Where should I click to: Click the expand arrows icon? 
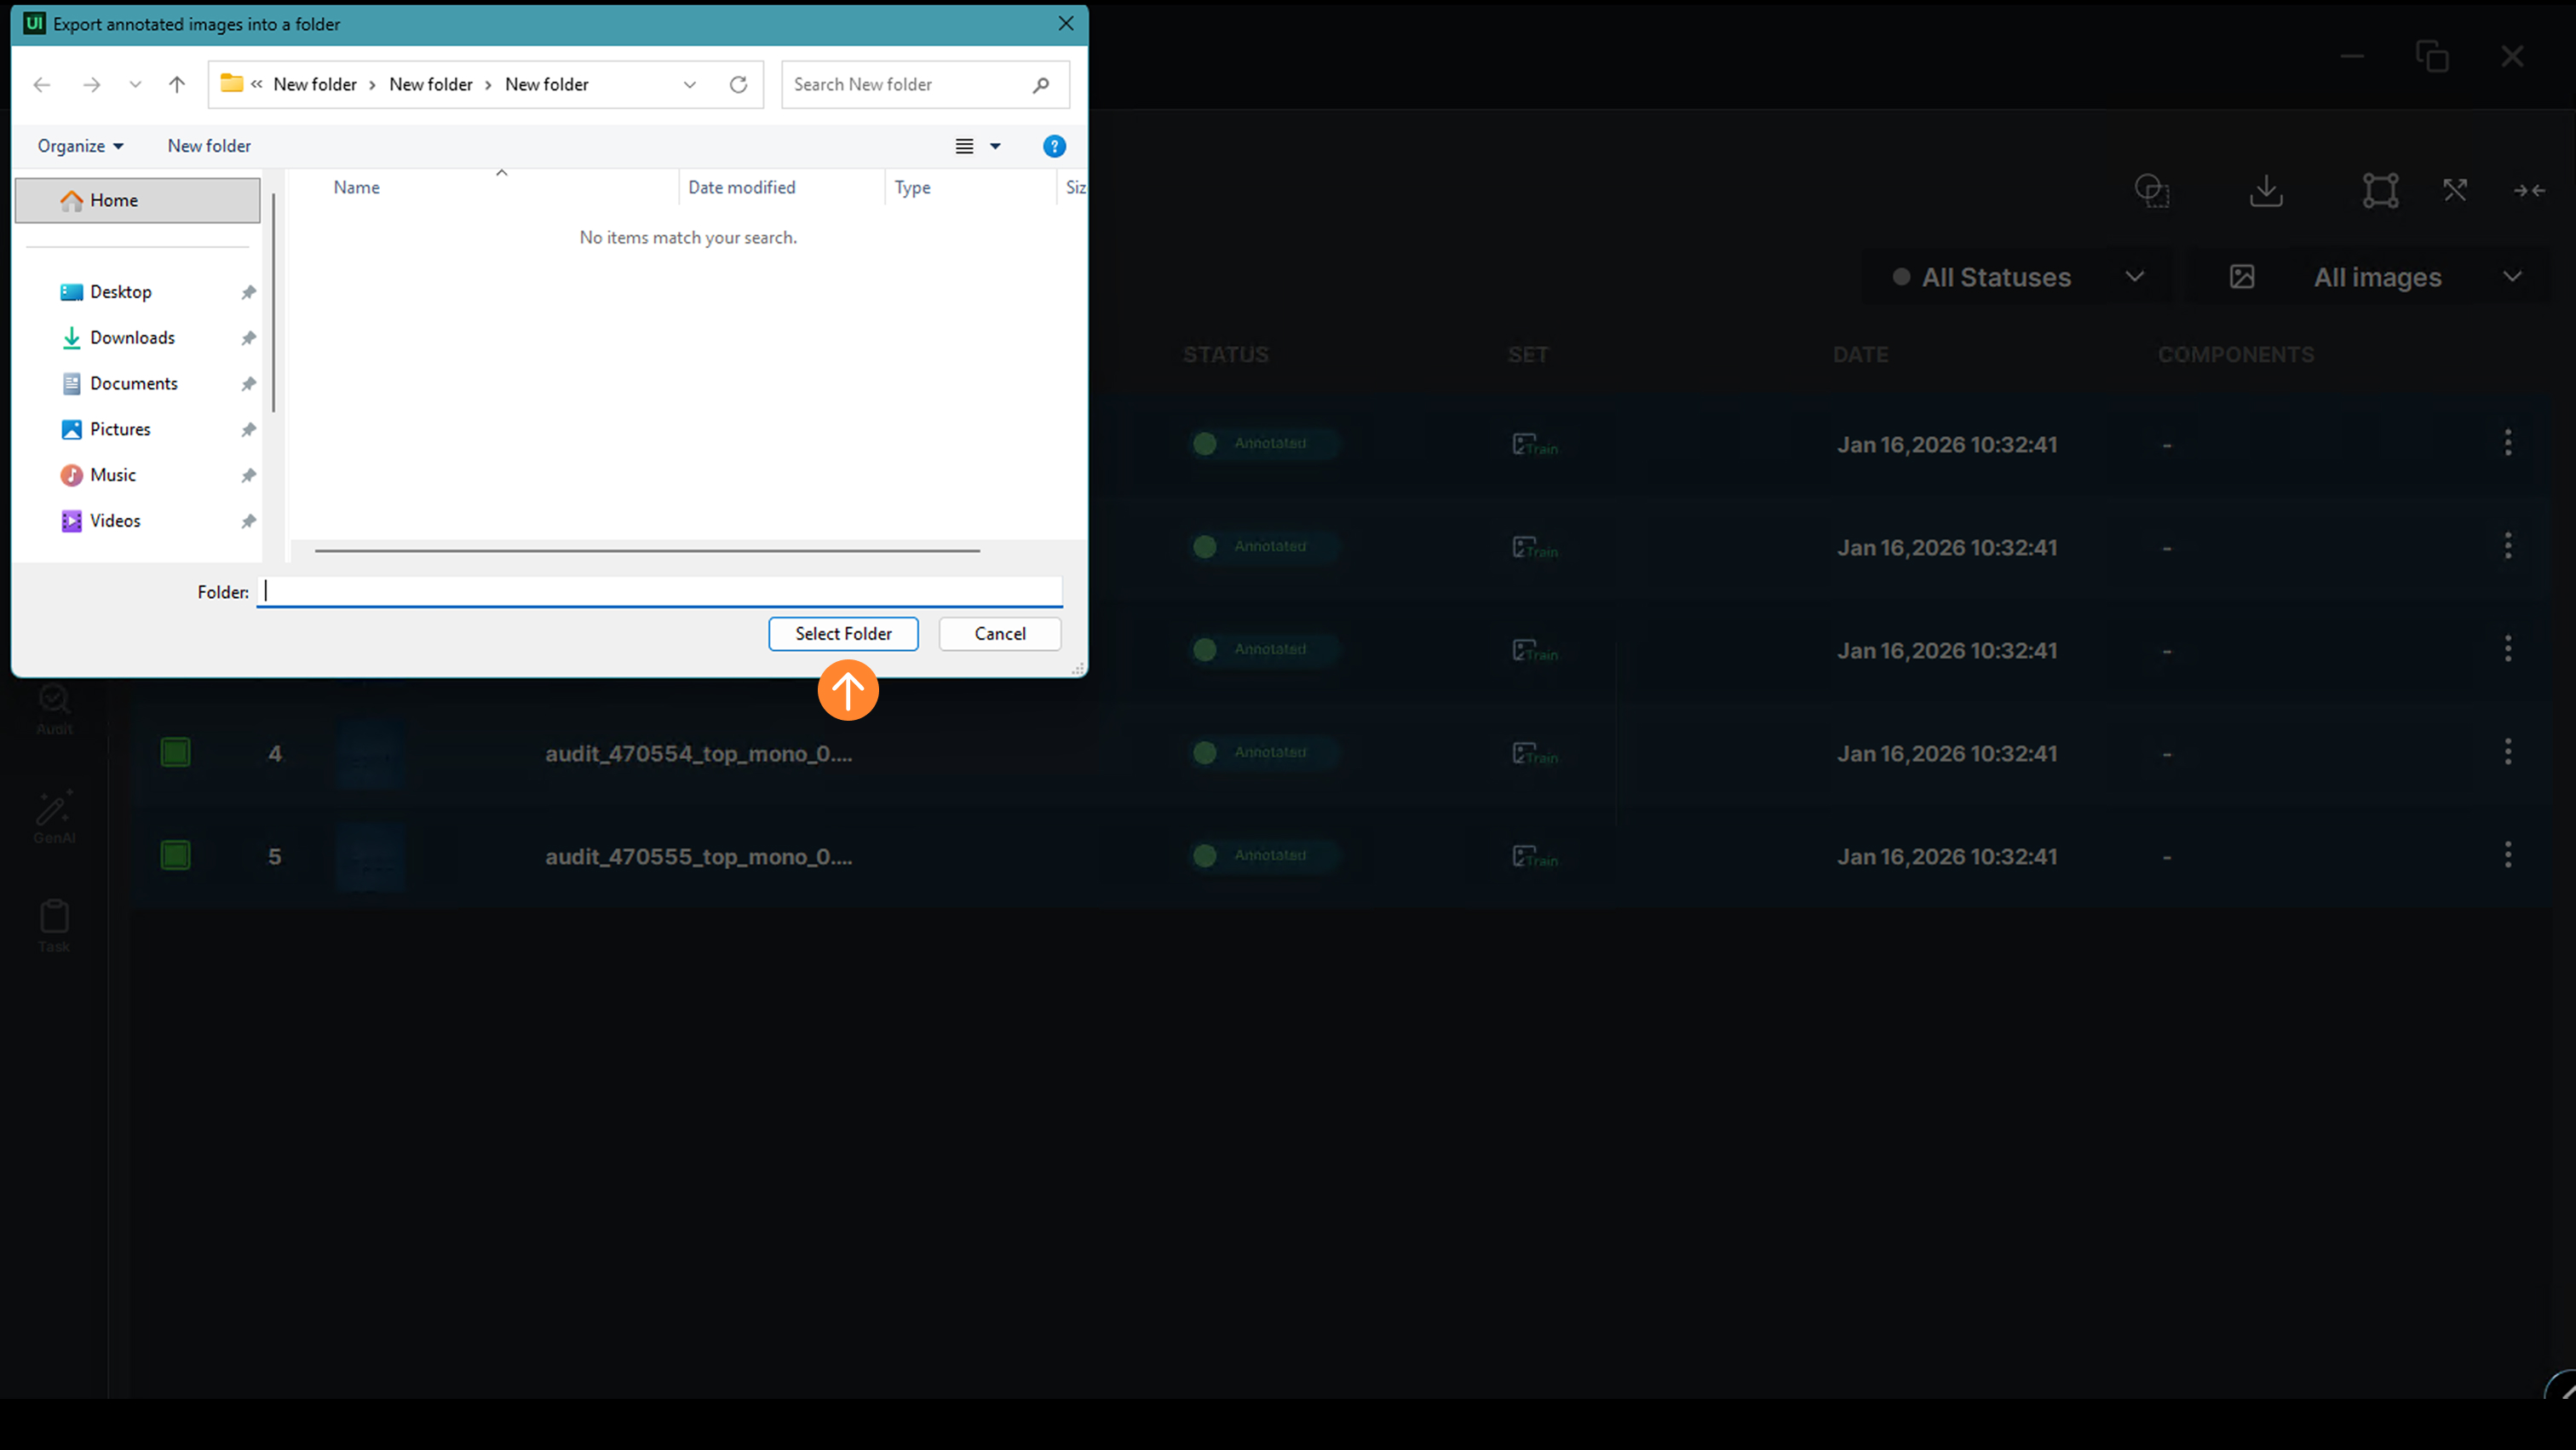[2455, 190]
